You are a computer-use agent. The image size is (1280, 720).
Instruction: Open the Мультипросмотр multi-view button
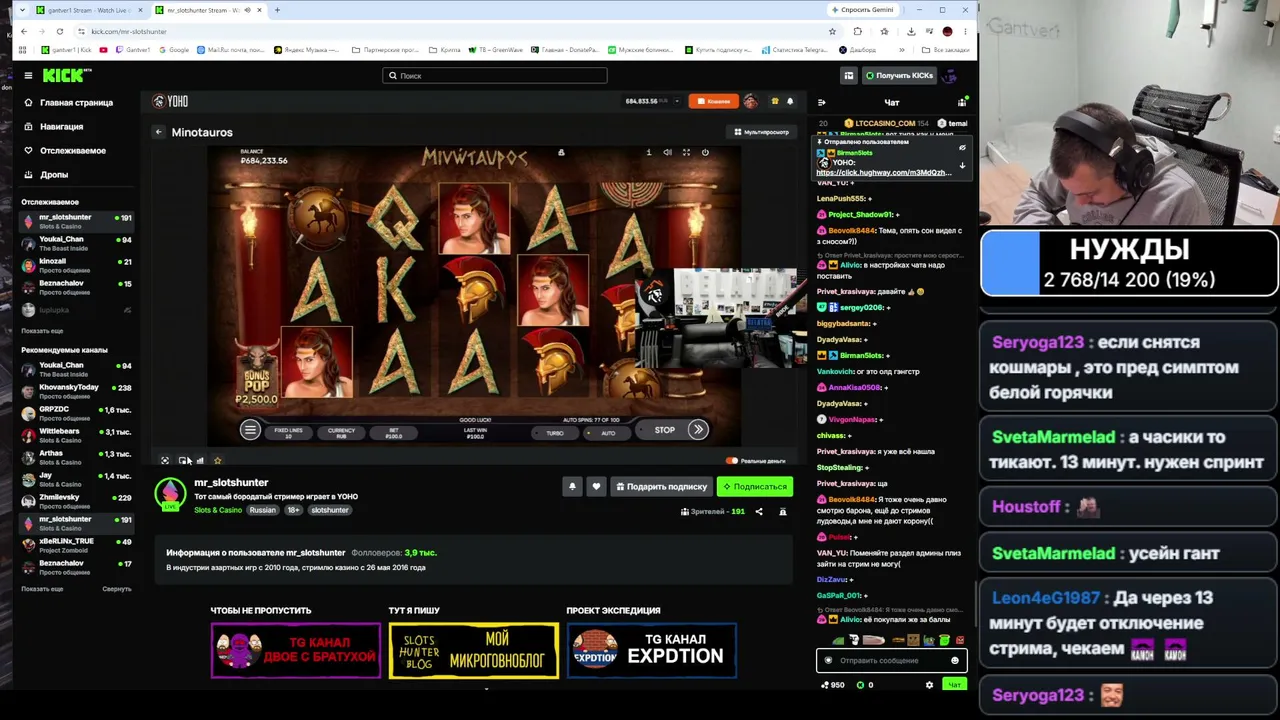click(762, 132)
